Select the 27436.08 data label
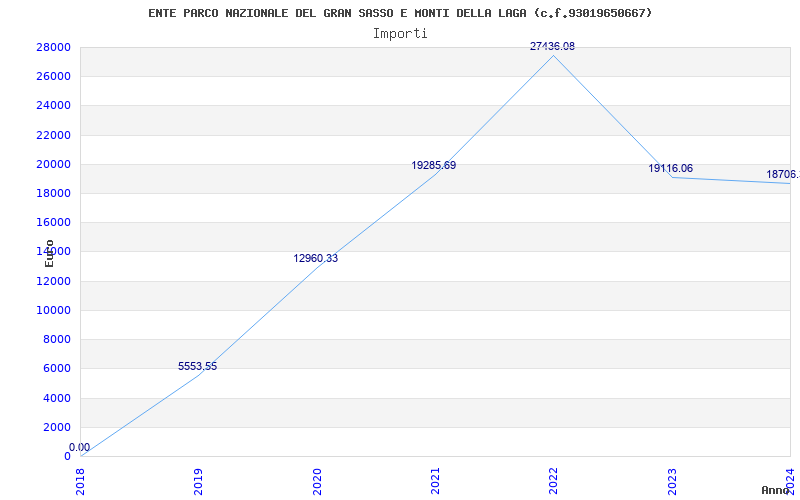The height and width of the screenshot is (500, 800). [x=552, y=46]
